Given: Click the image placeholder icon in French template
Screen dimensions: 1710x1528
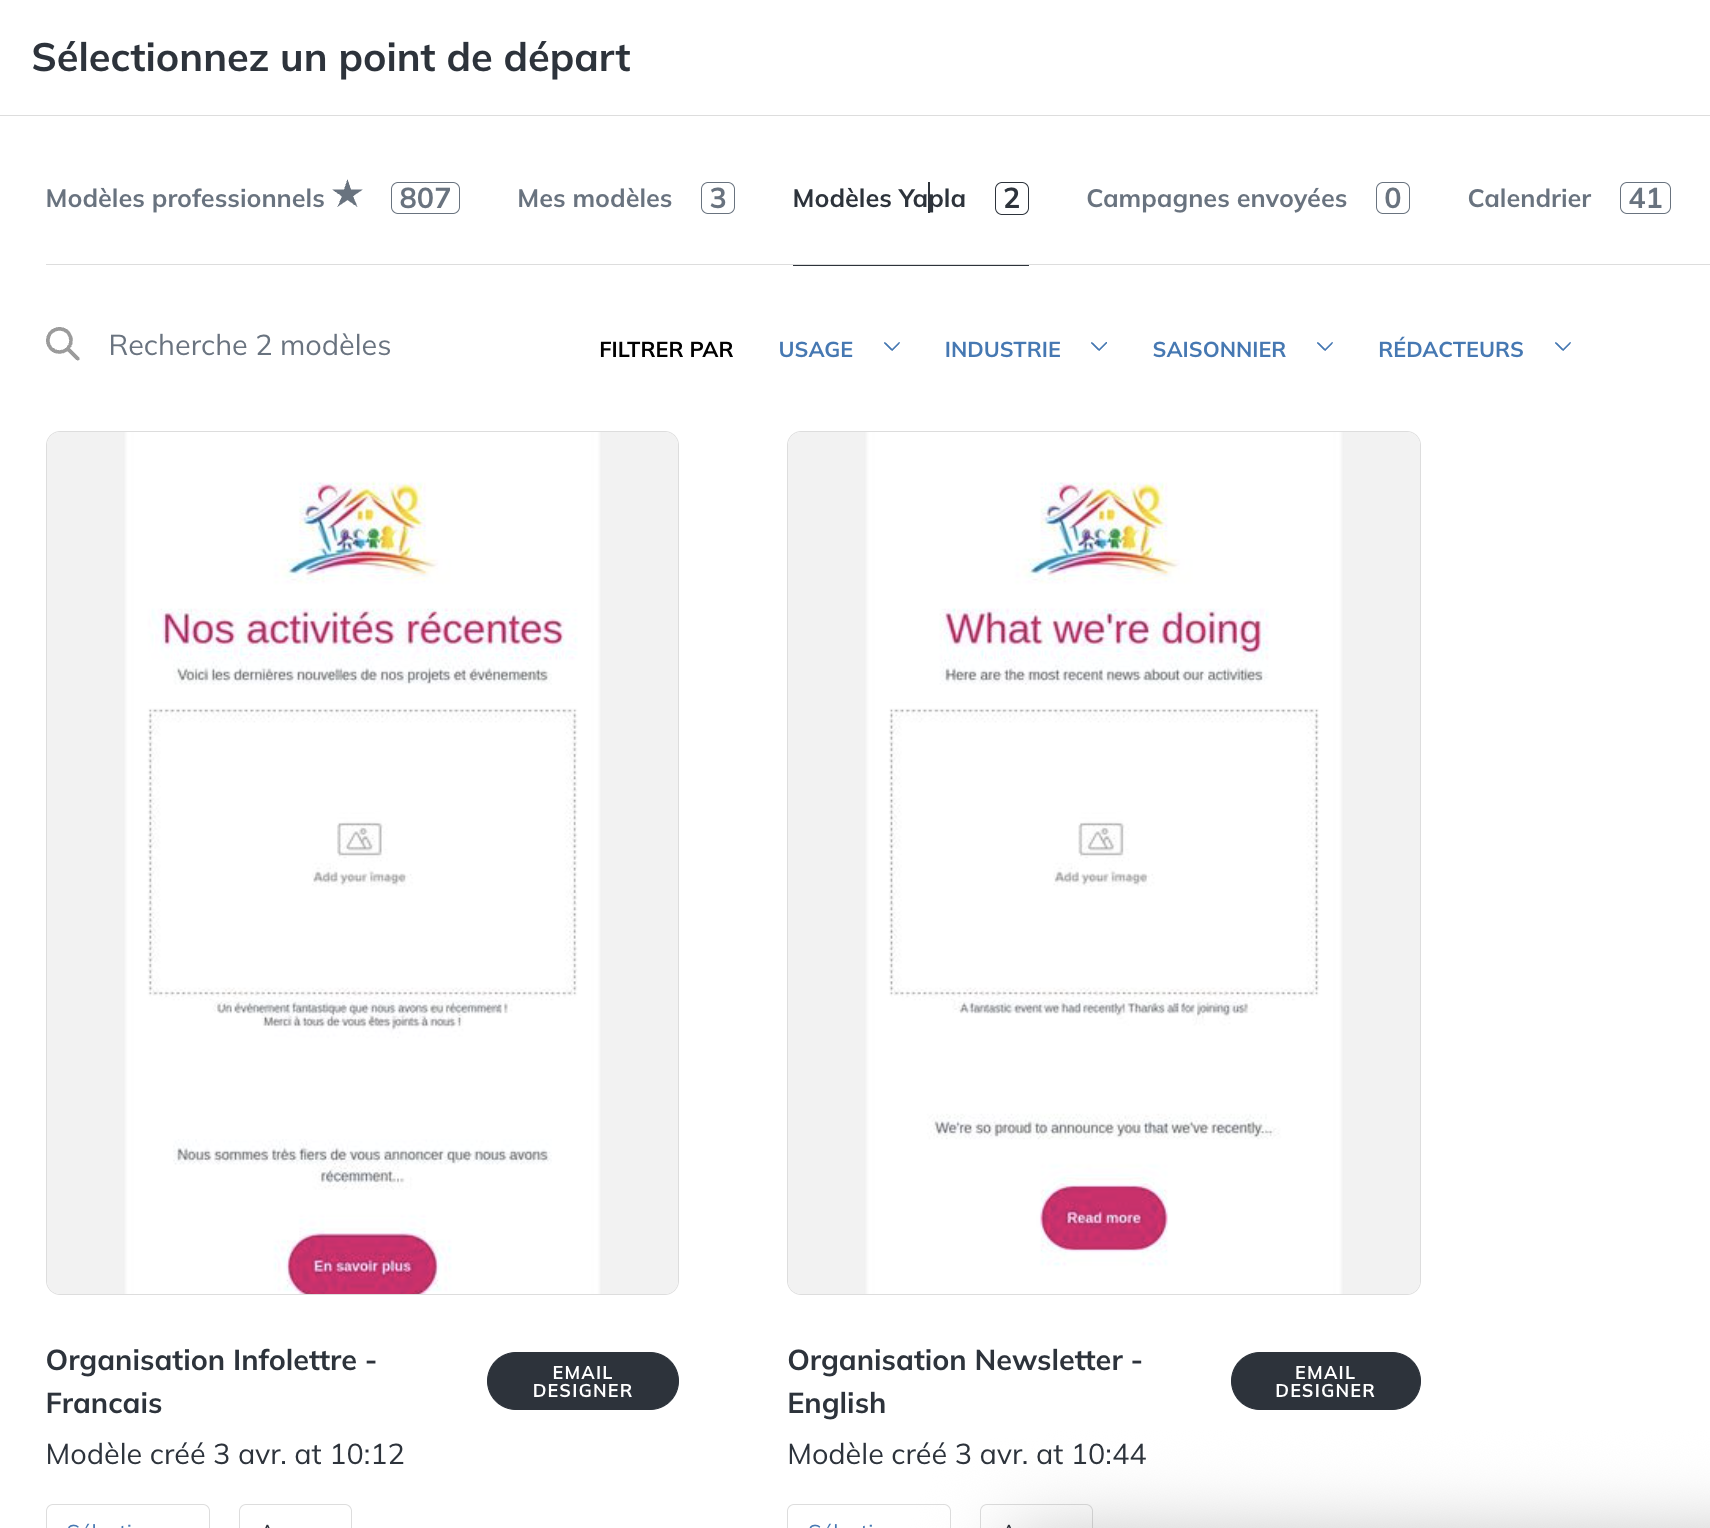Looking at the screenshot, I should tap(360, 839).
